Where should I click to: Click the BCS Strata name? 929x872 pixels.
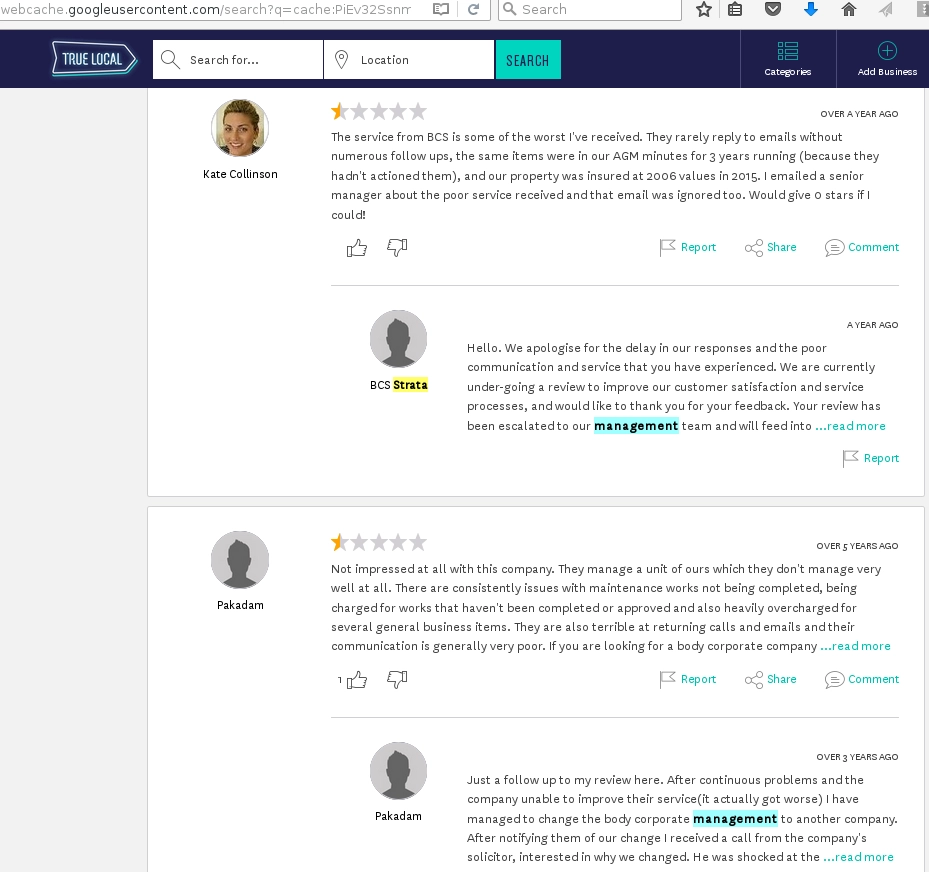click(399, 385)
